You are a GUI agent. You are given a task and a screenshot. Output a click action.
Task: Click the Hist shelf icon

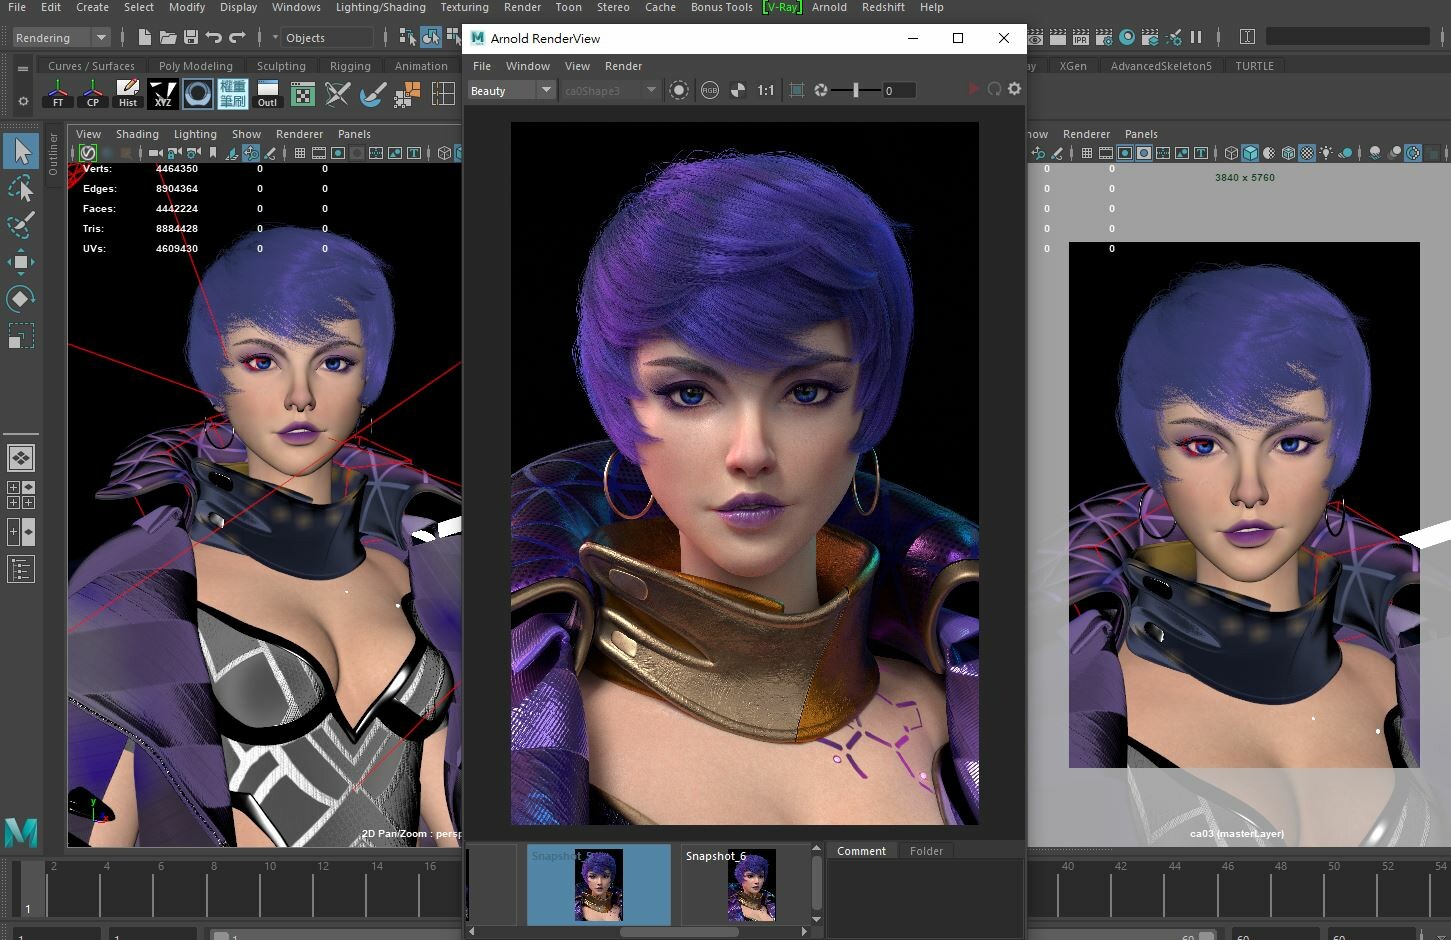128,94
